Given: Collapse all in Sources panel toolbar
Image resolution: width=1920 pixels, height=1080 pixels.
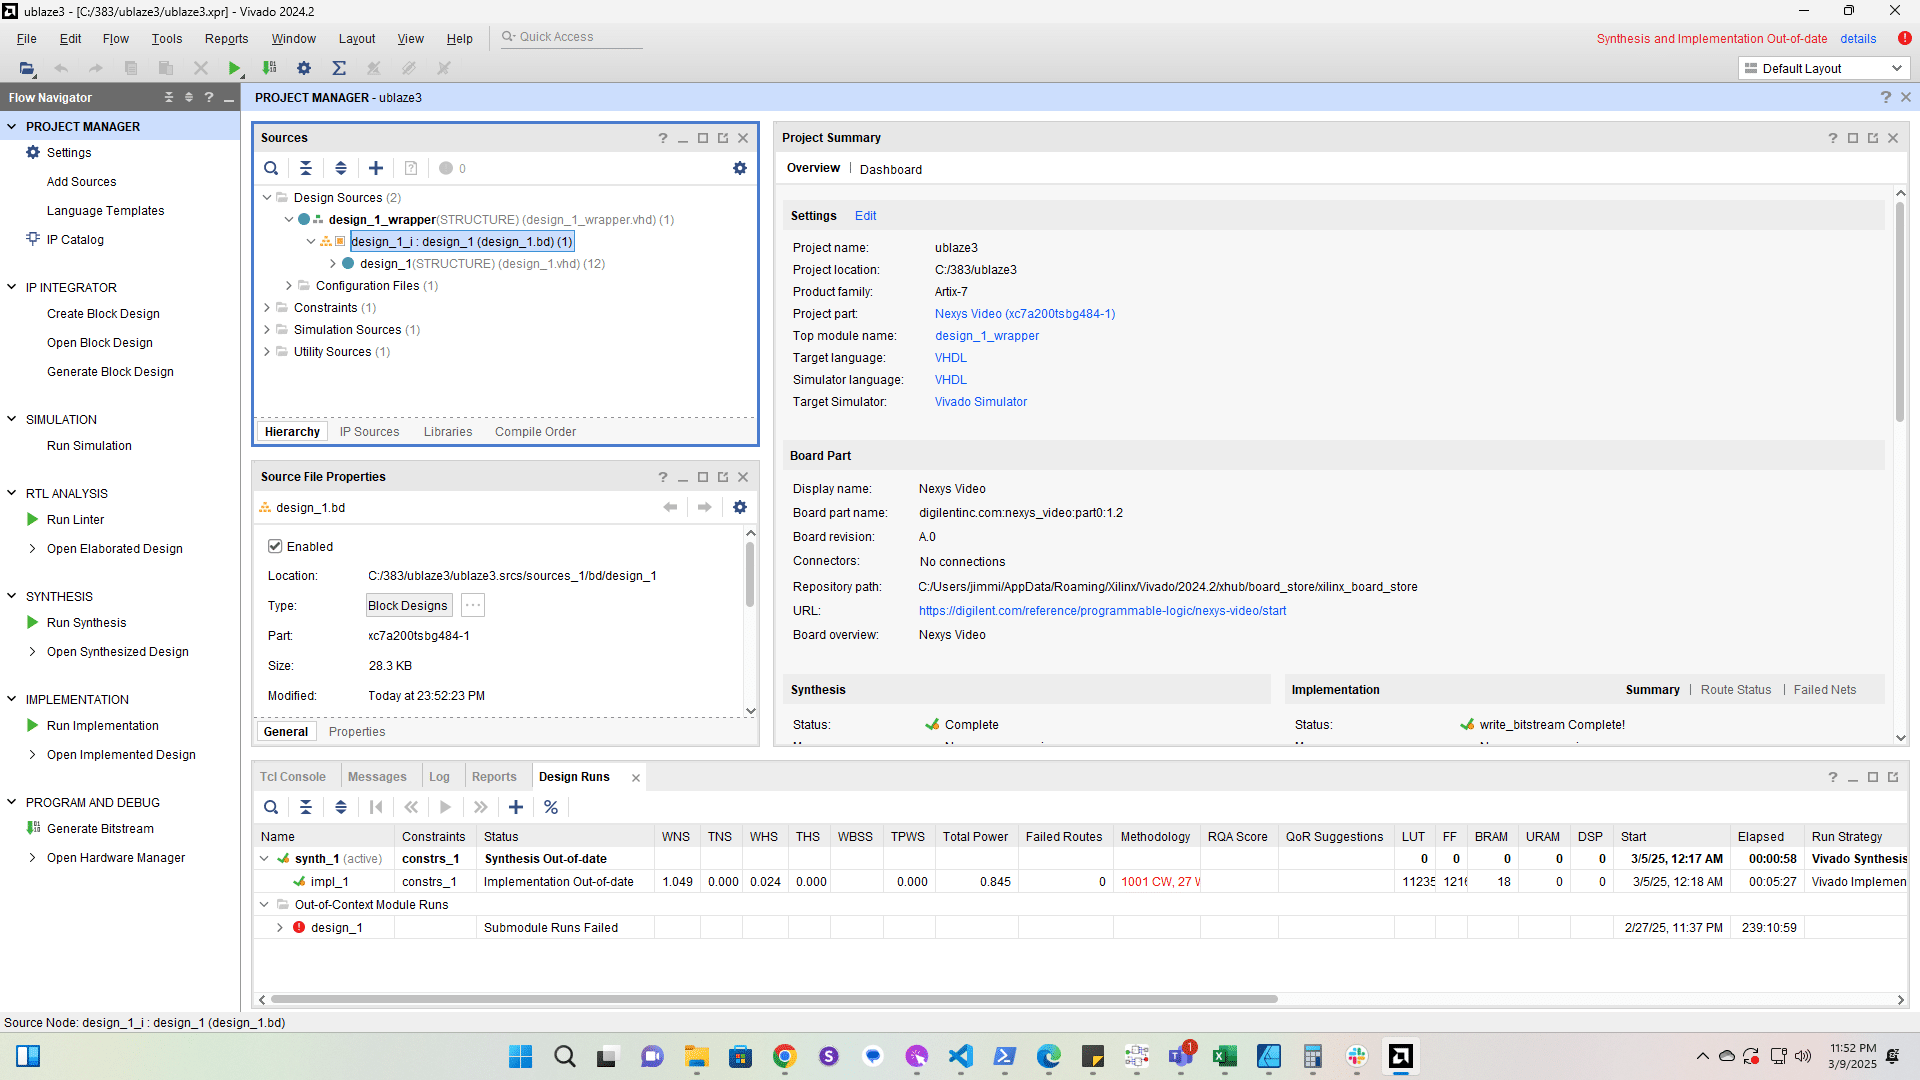Looking at the screenshot, I should [x=306, y=168].
